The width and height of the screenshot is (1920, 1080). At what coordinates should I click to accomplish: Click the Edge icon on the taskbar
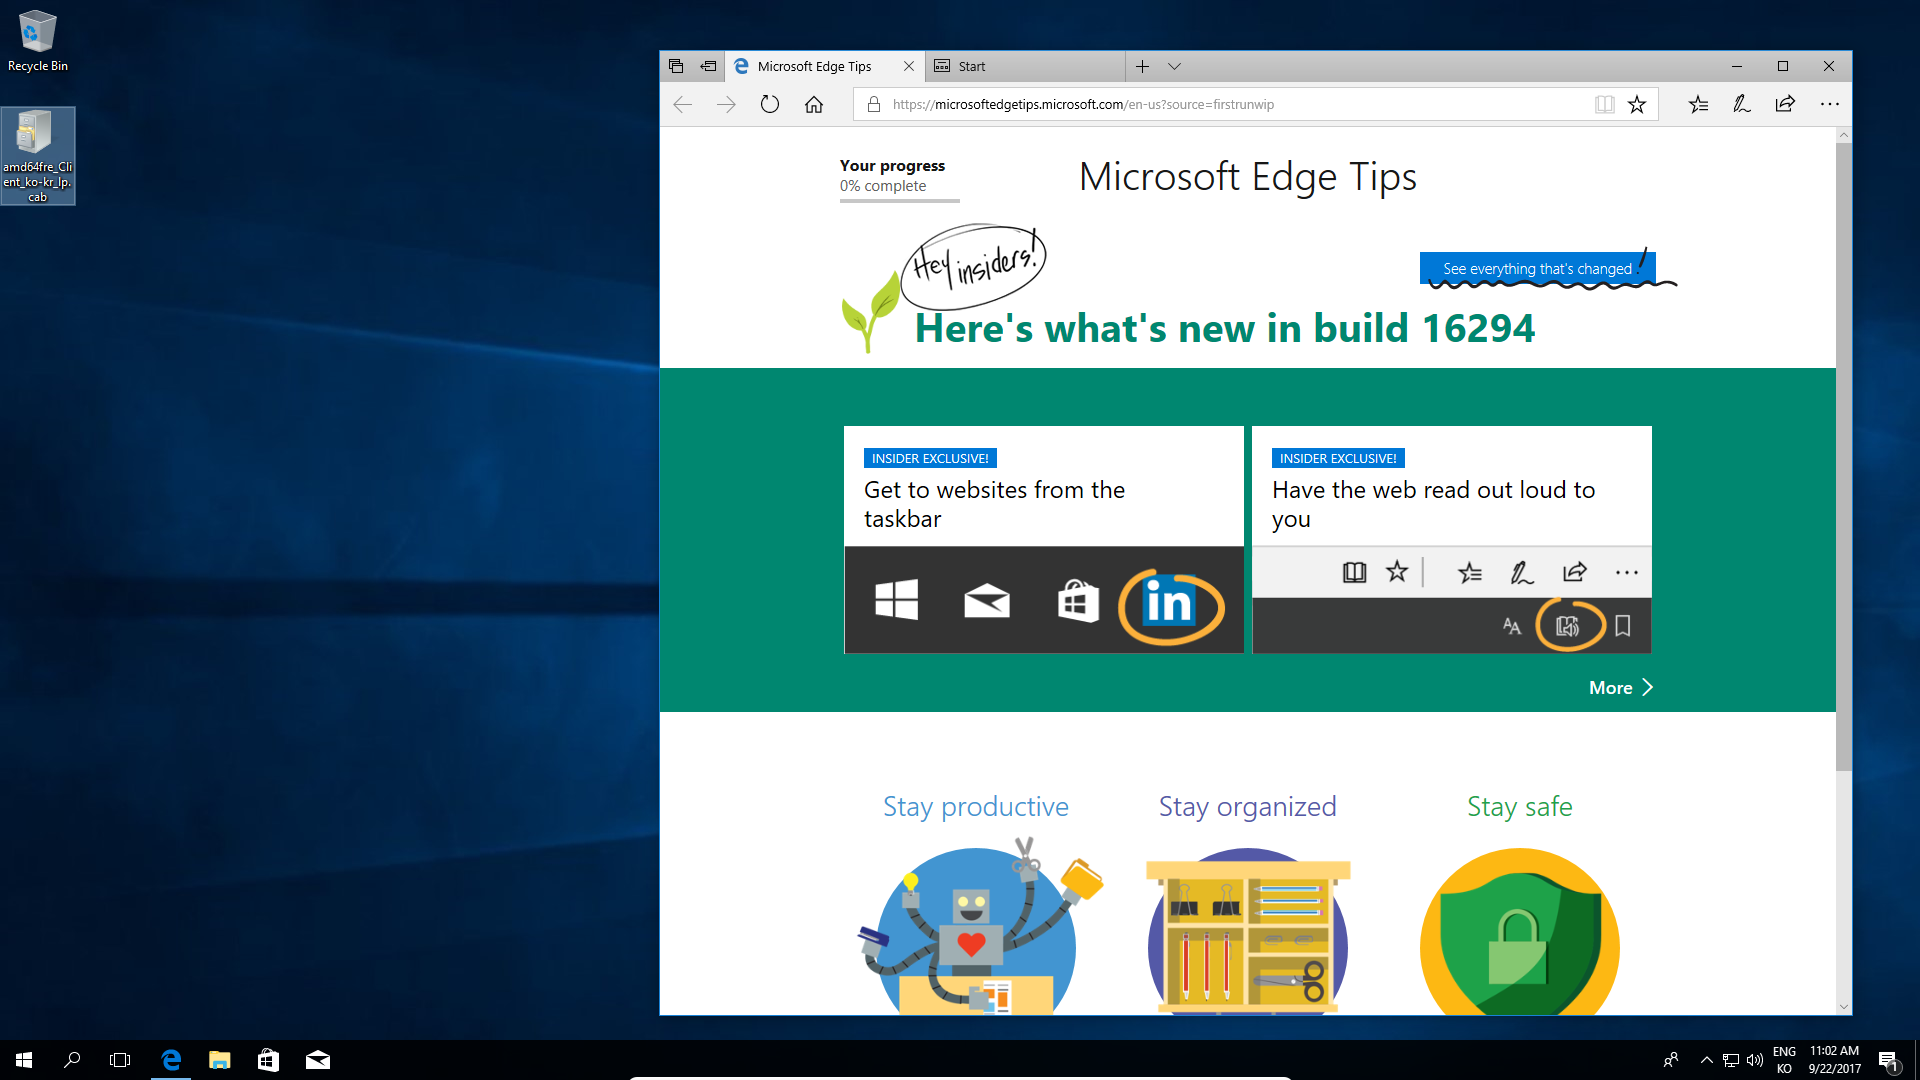click(x=171, y=1060)
